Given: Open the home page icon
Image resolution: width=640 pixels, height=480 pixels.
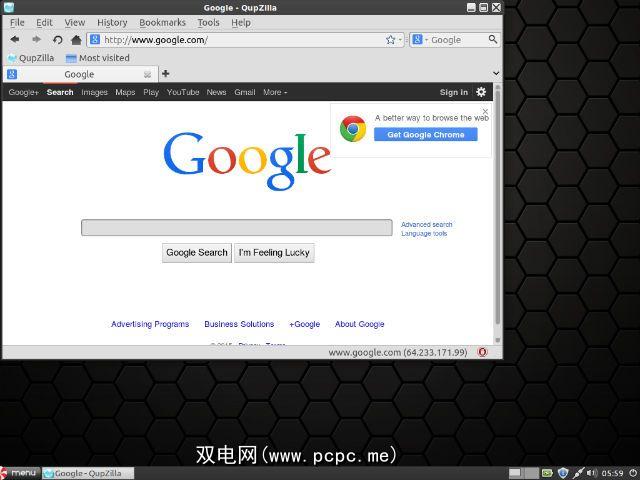Looking at the screenshot, I should tap(76, 40).
